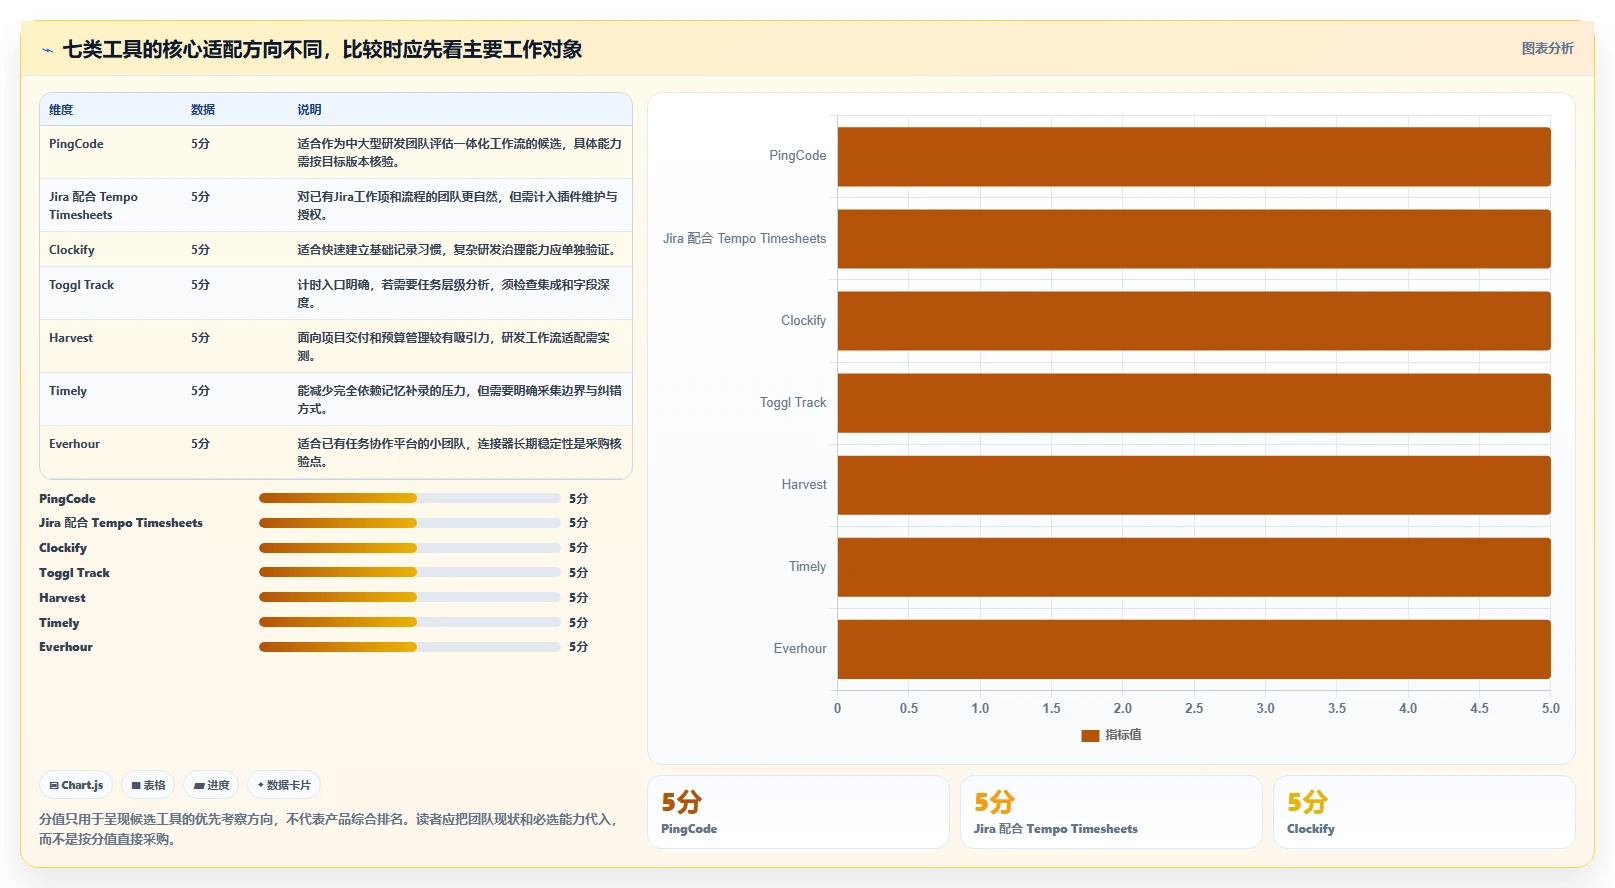The image size is (1615, 888).
Task: Click description starting 能减少完全依赖记忆补录
Action: pyautogui.click(x=459, y=400)
